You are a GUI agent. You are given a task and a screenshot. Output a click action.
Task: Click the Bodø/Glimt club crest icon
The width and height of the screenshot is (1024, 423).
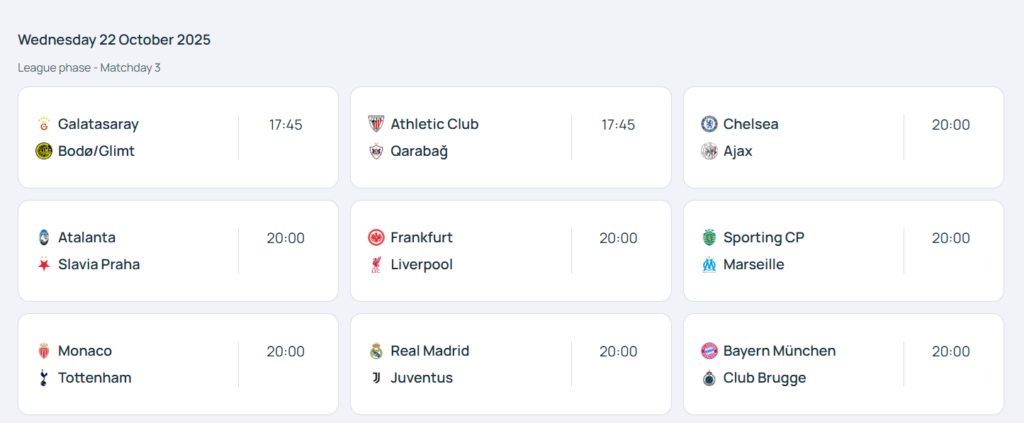click(43, 151)
